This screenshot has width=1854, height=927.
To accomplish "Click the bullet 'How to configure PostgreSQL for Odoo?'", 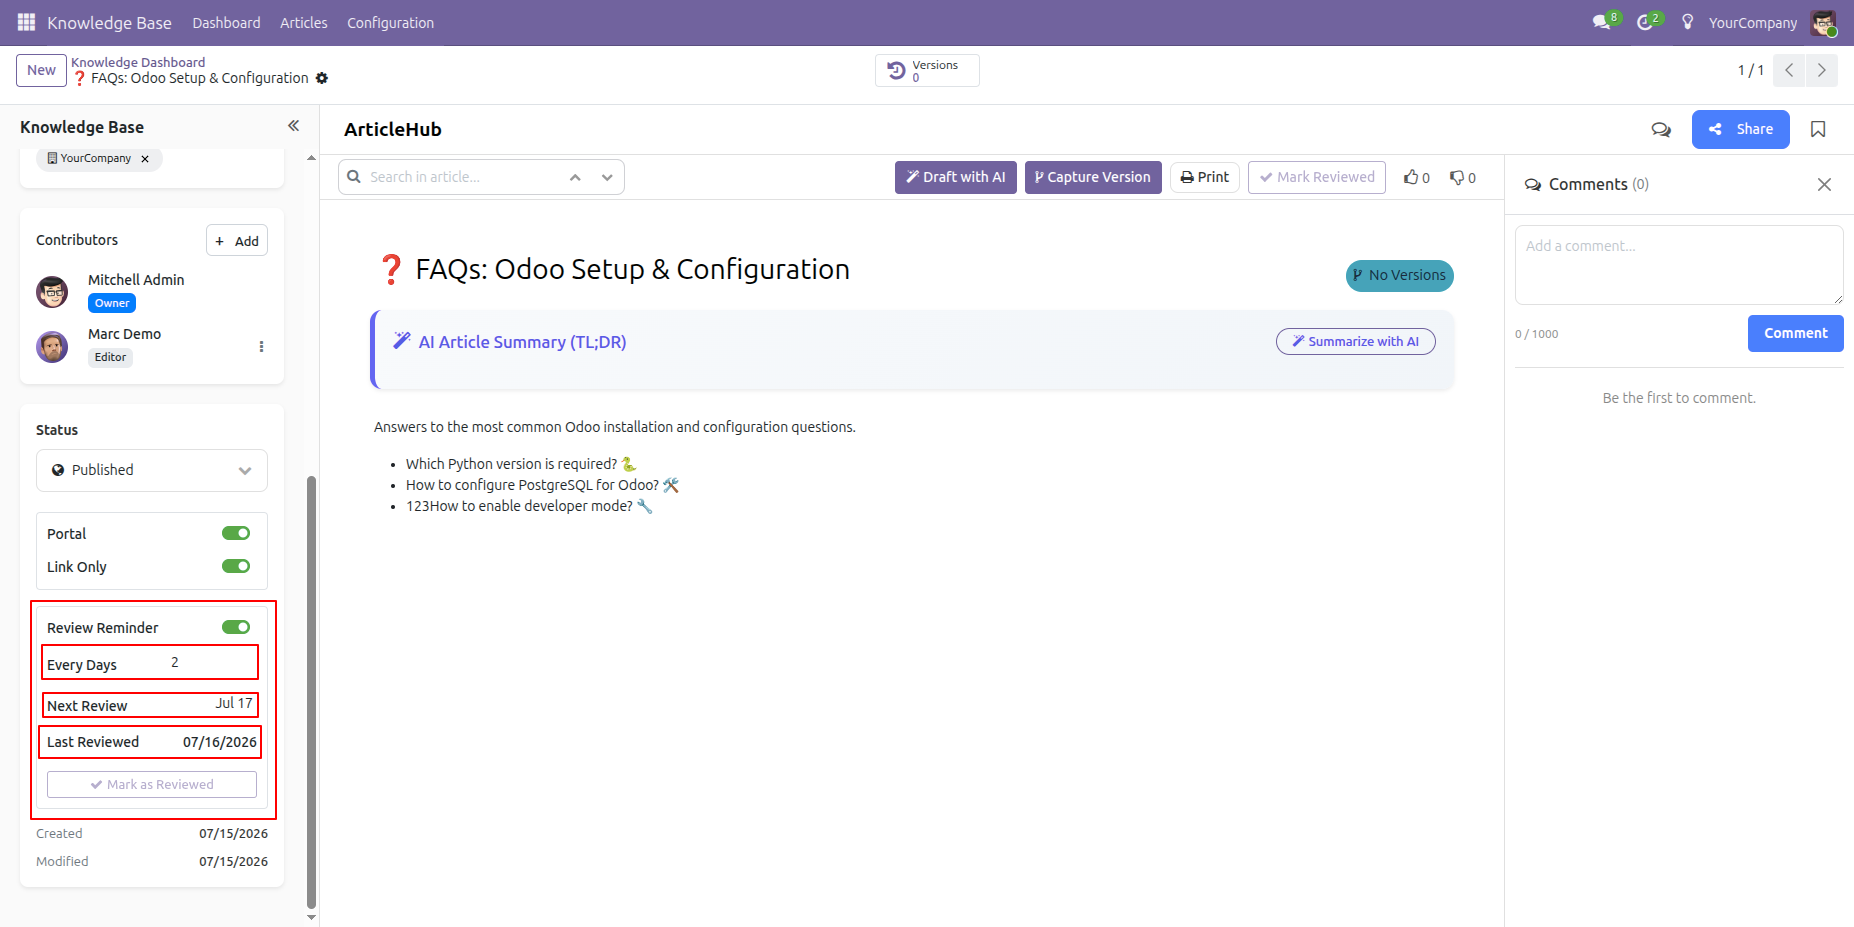I will point(542,485).
